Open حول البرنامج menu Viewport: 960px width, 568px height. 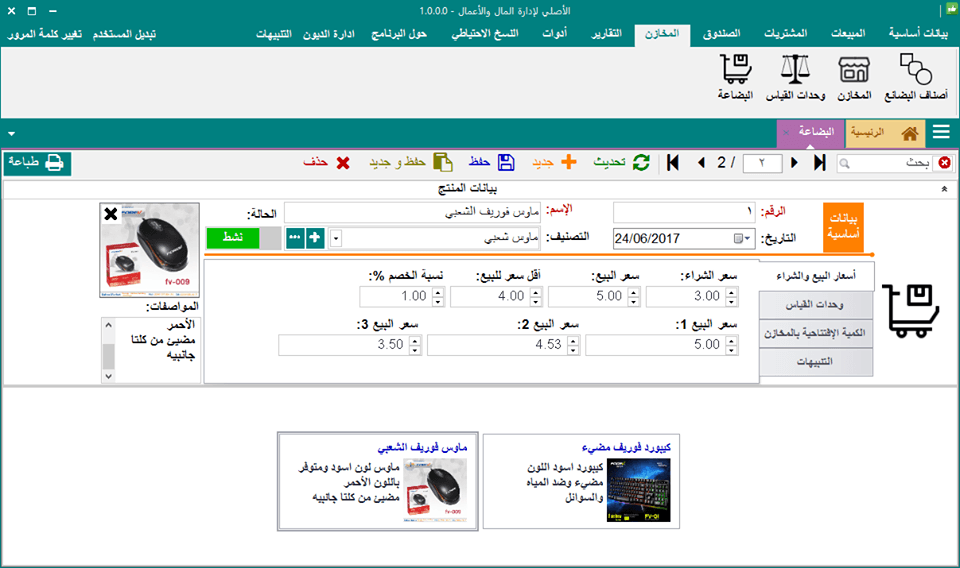[399, 34]
